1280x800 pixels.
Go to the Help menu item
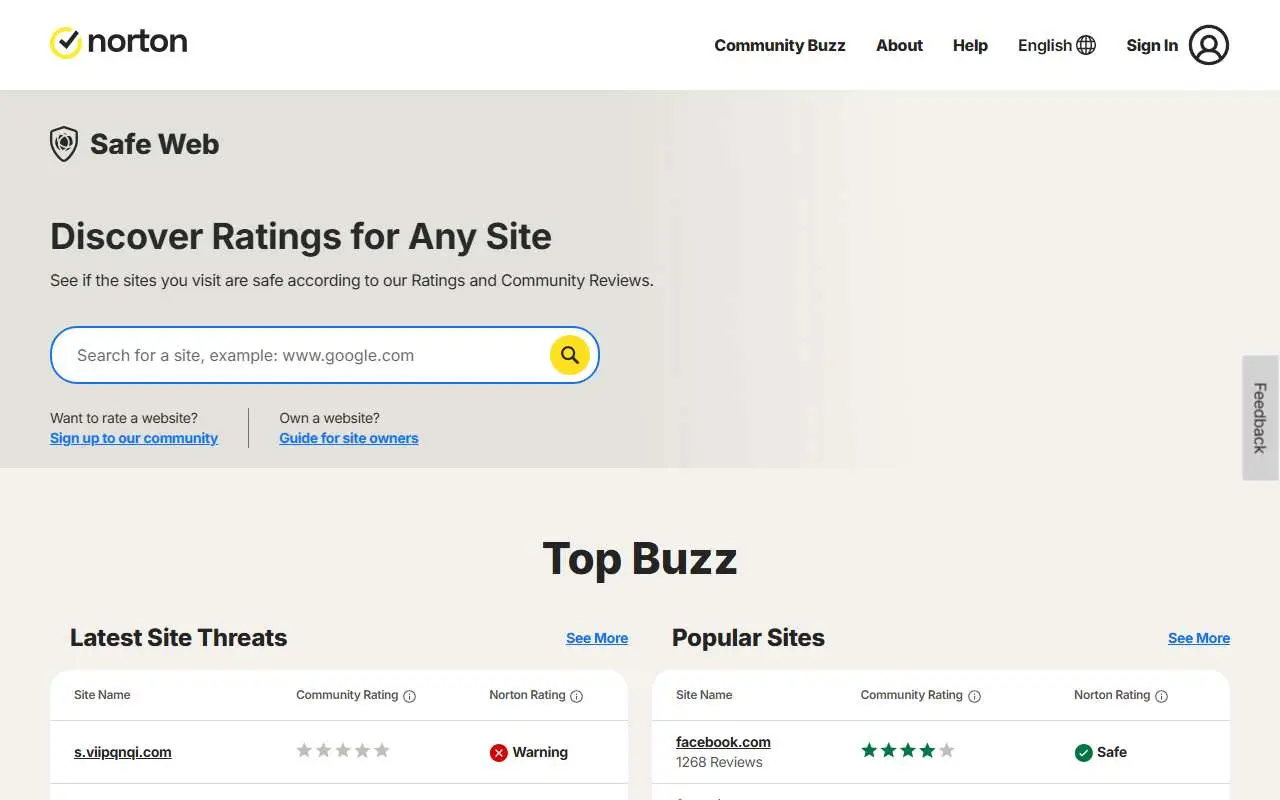[970, 45]
